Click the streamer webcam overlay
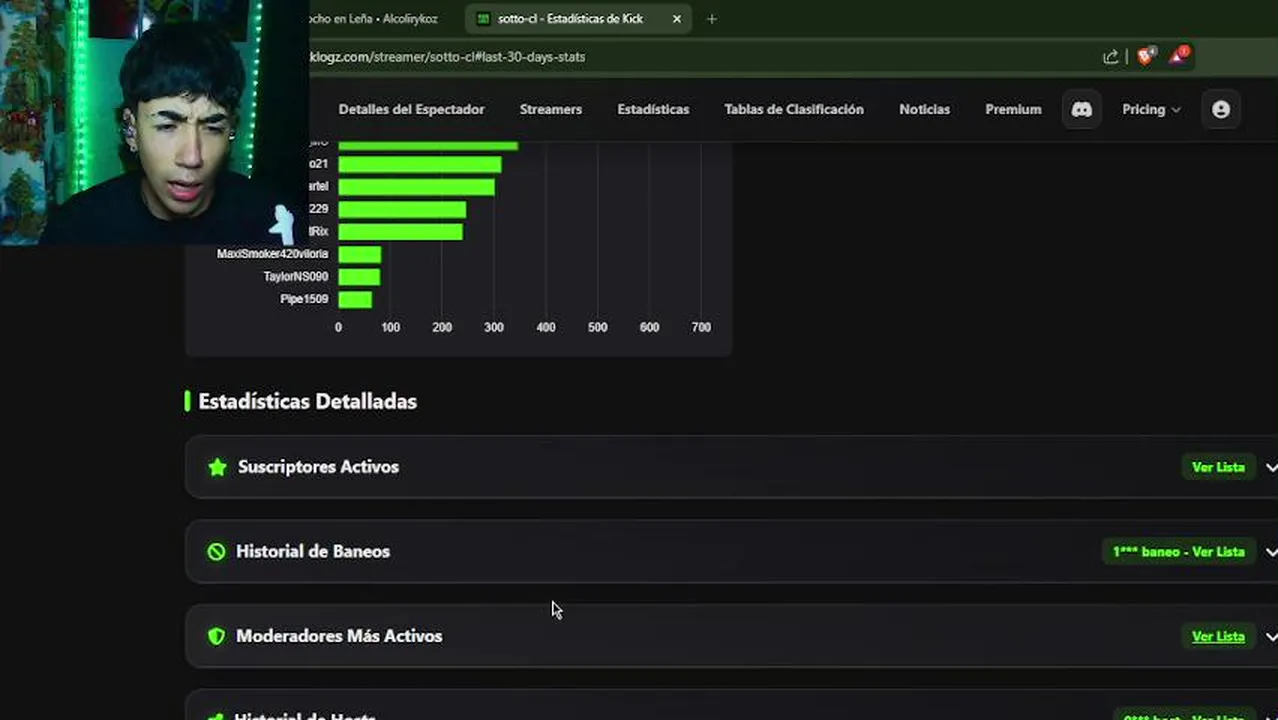This screenshot has height=720, width=1278. coord(154,122)
